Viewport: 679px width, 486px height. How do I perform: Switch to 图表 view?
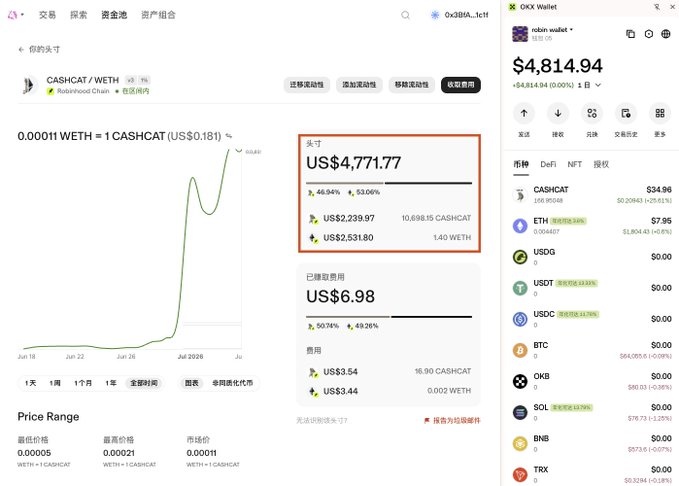point(191,383)
